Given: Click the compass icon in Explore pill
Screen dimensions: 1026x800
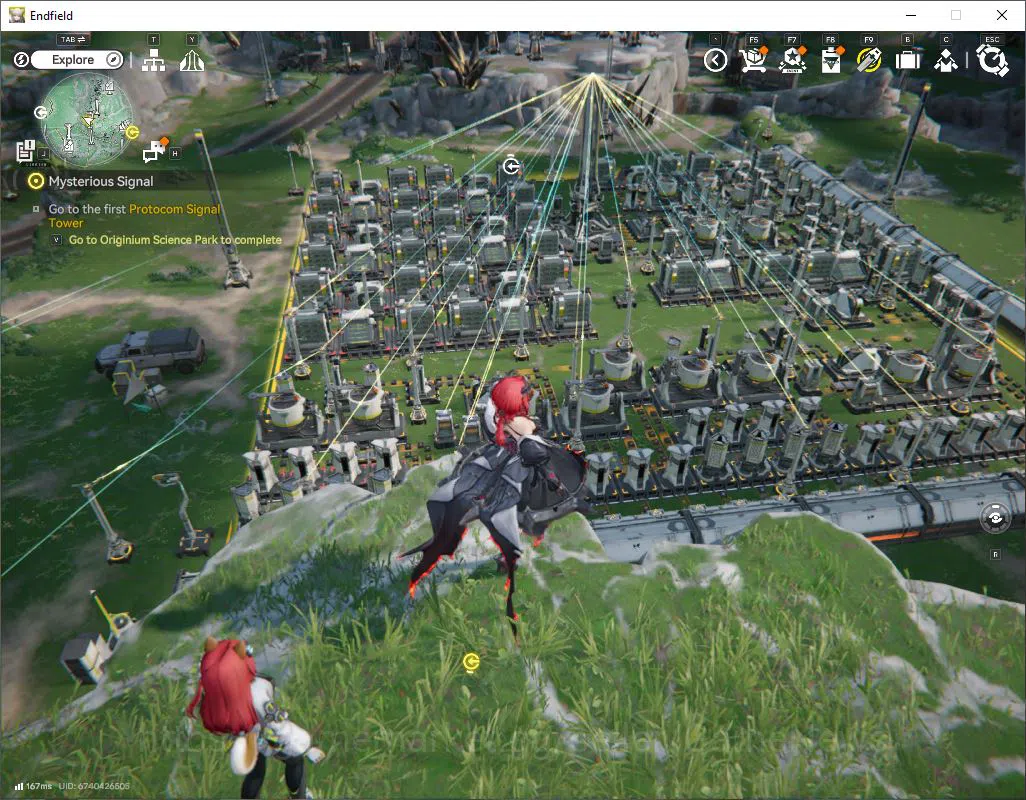Looking at the screenshot, I should [x=113, y=60].
